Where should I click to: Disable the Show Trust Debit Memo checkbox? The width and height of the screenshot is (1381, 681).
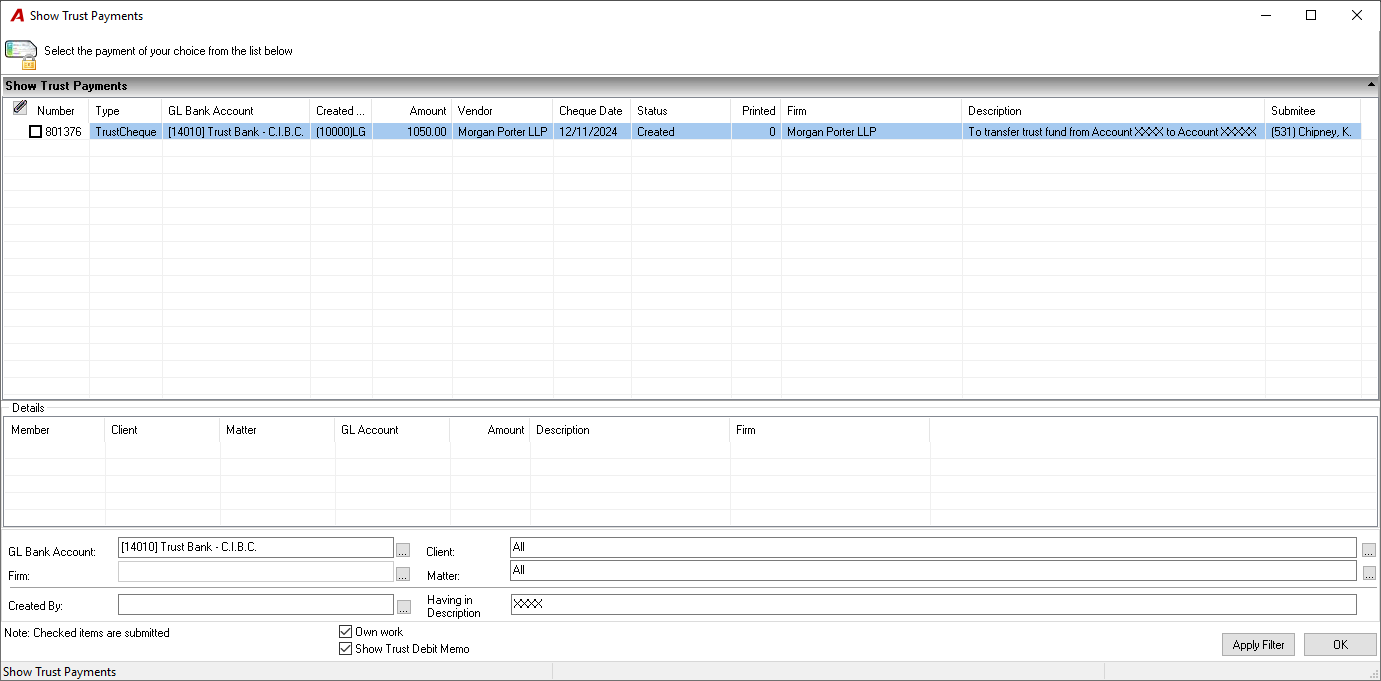pyautogui.click(x=346, y=649)
